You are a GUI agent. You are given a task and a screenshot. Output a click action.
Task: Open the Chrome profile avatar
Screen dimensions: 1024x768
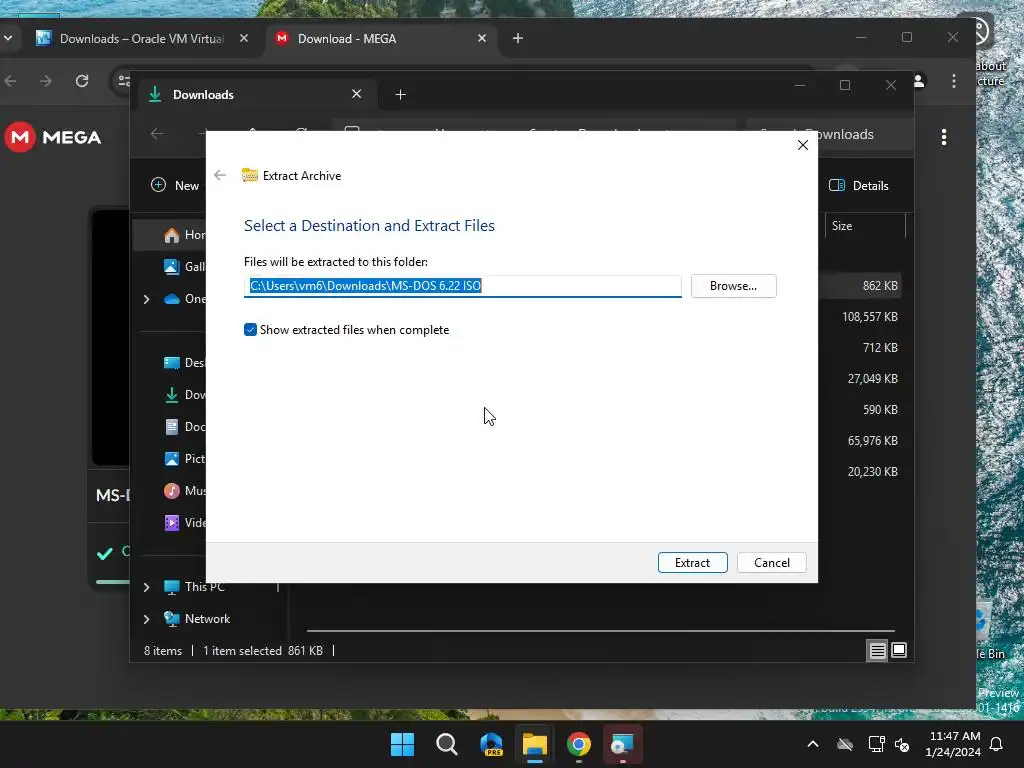[919, 81]
